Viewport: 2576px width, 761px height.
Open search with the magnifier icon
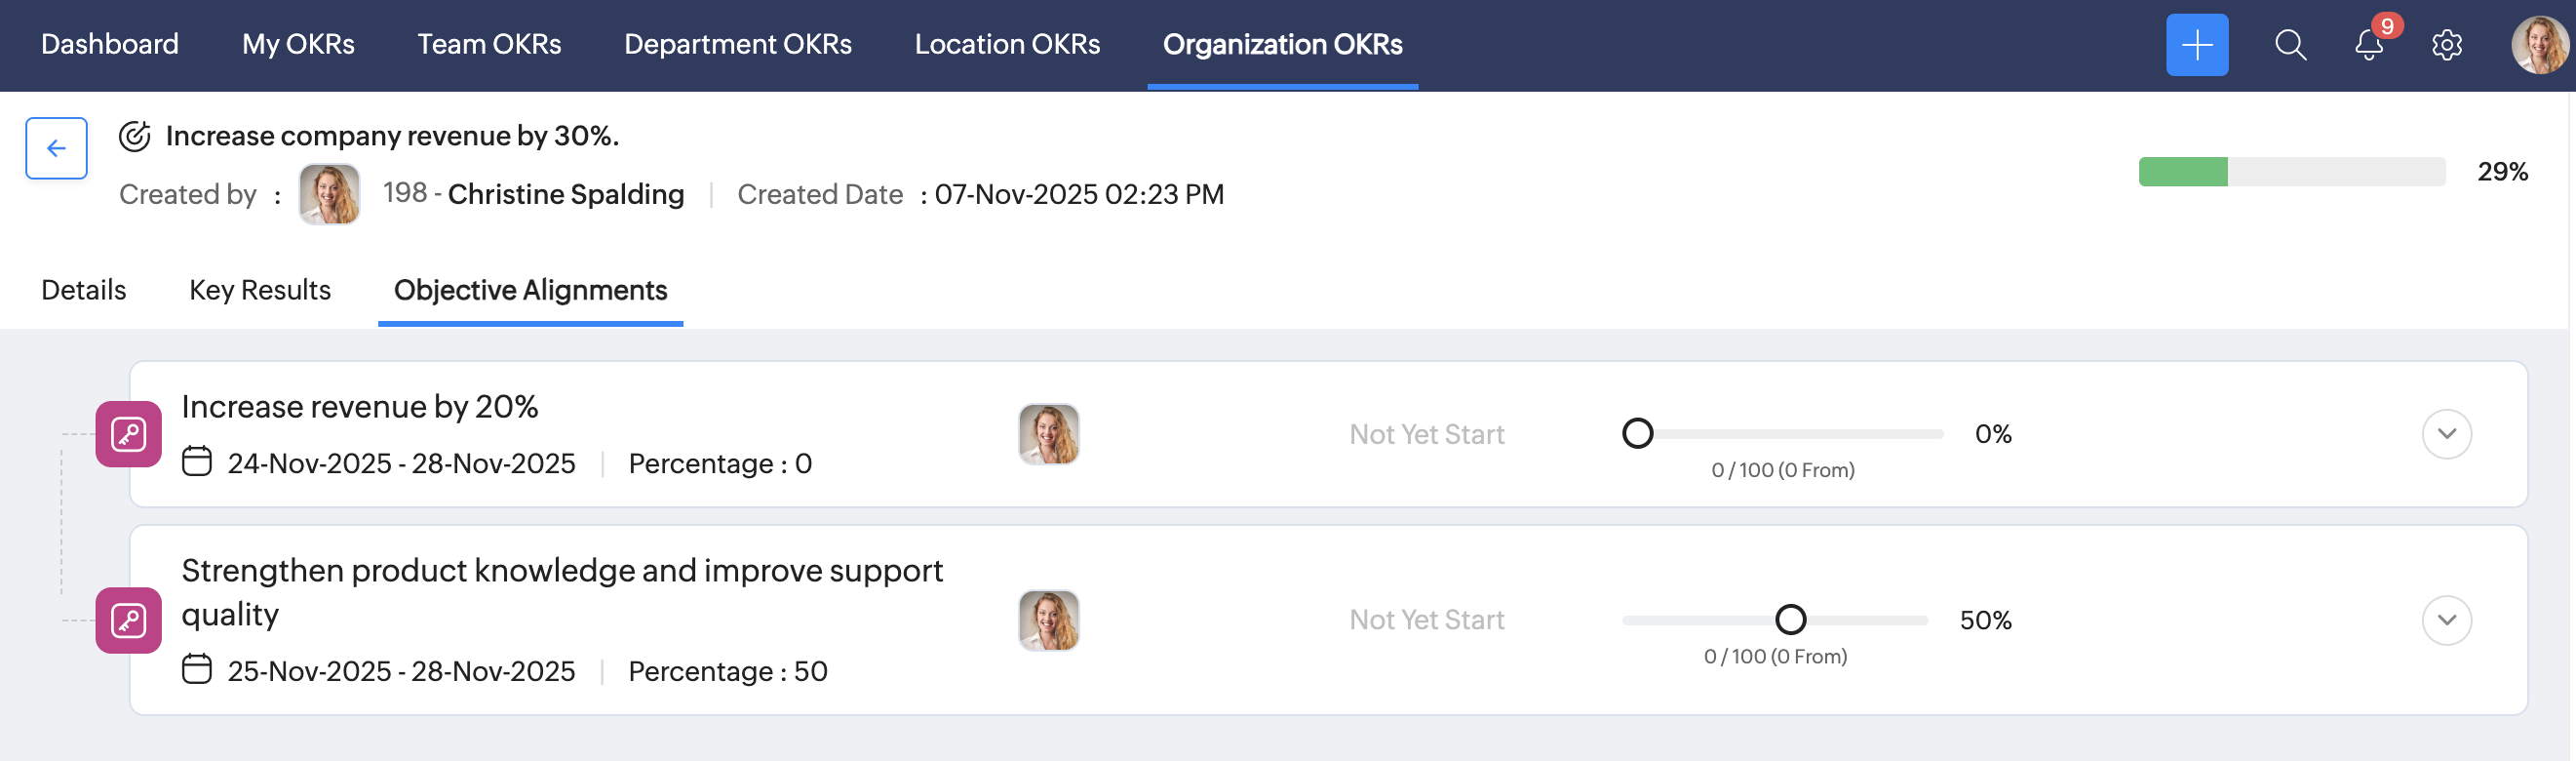2289,45
